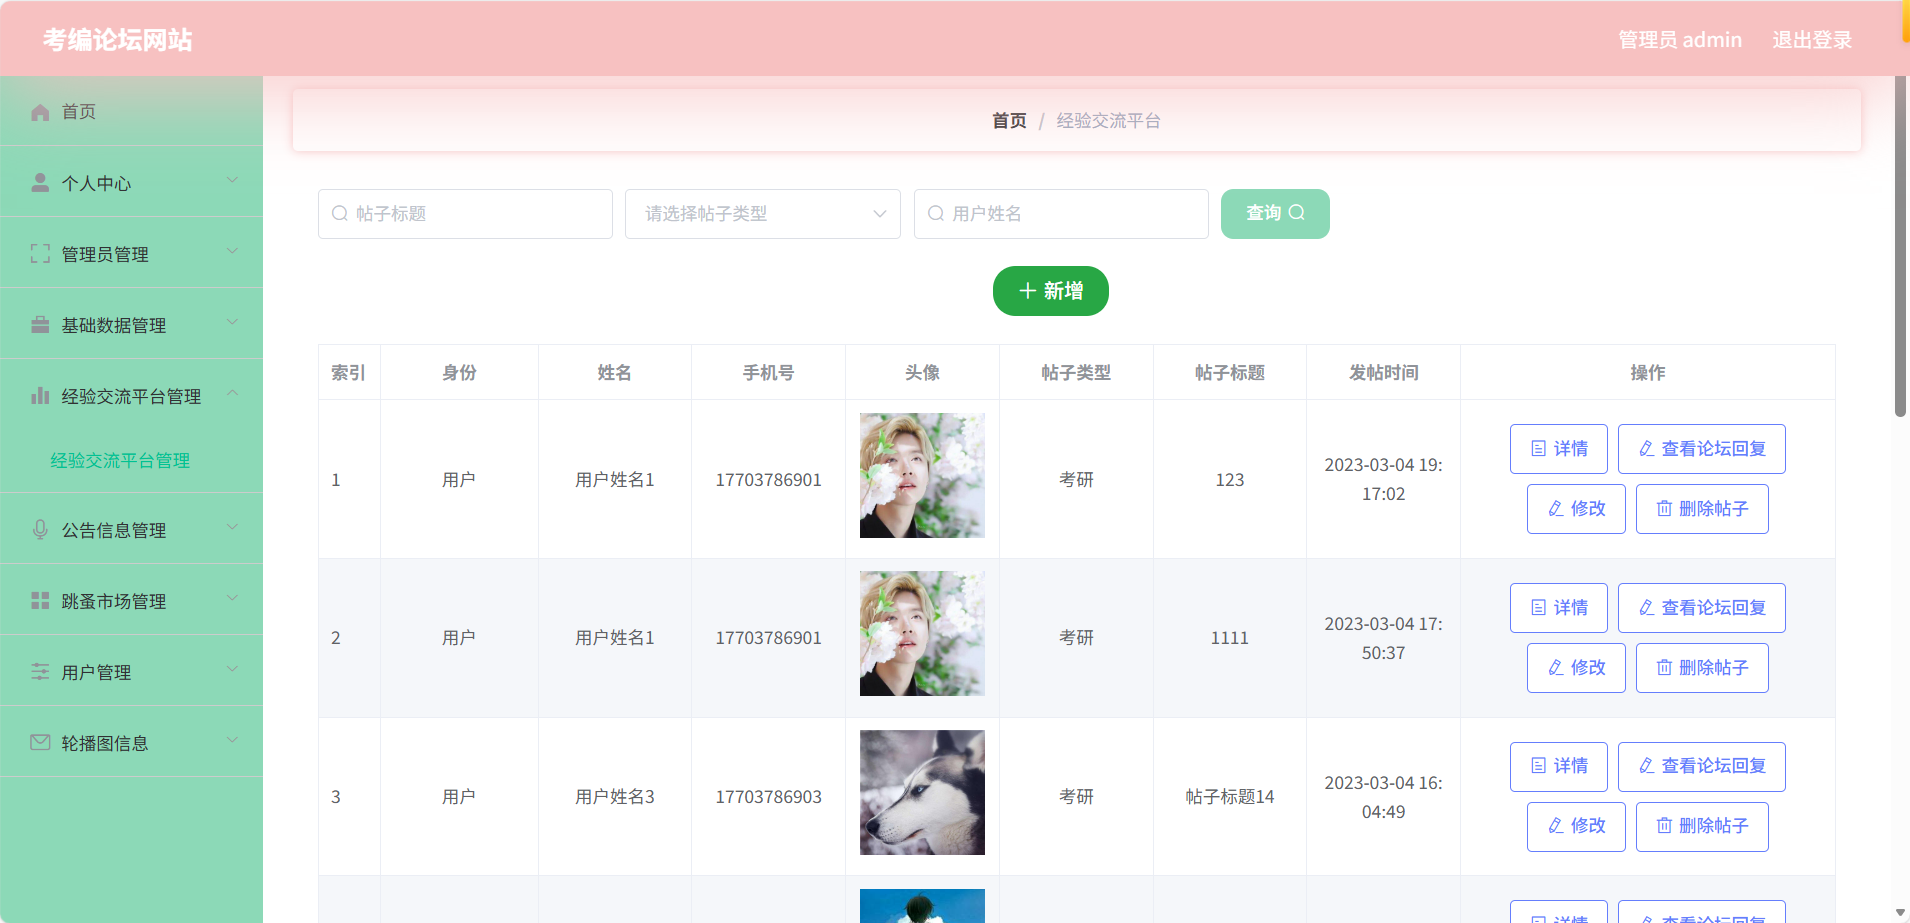Expand the 轮播图信息 menu chevron

(x=232, y=740)
